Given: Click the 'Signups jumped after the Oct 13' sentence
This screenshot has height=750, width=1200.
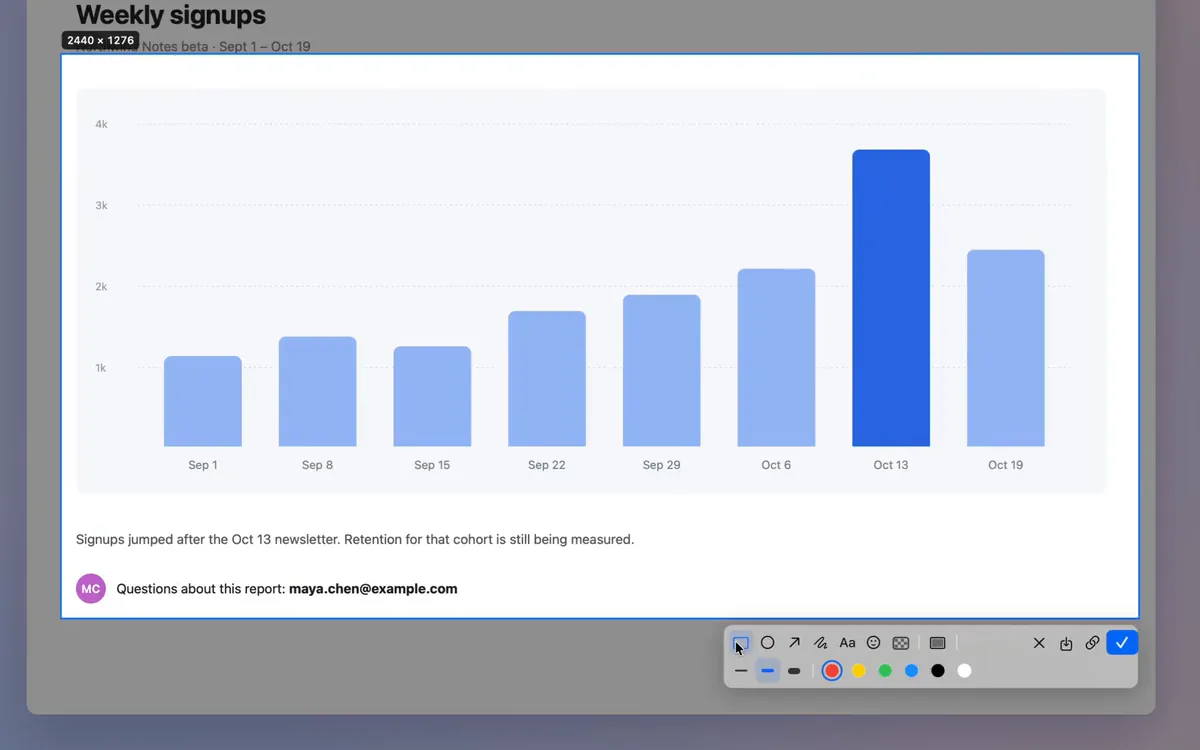Looking at the screenshot, I should (355, 539).
